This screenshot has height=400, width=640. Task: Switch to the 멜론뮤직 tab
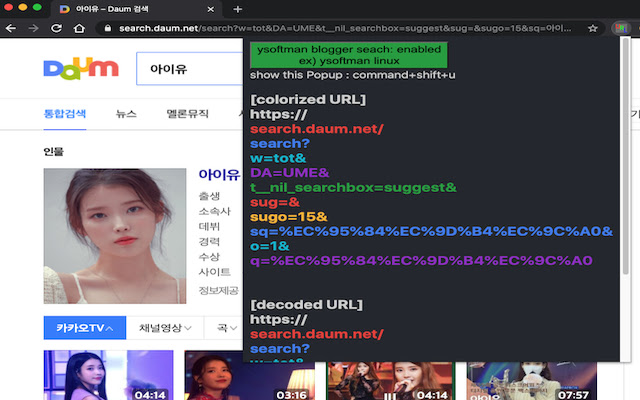[187, 114]
